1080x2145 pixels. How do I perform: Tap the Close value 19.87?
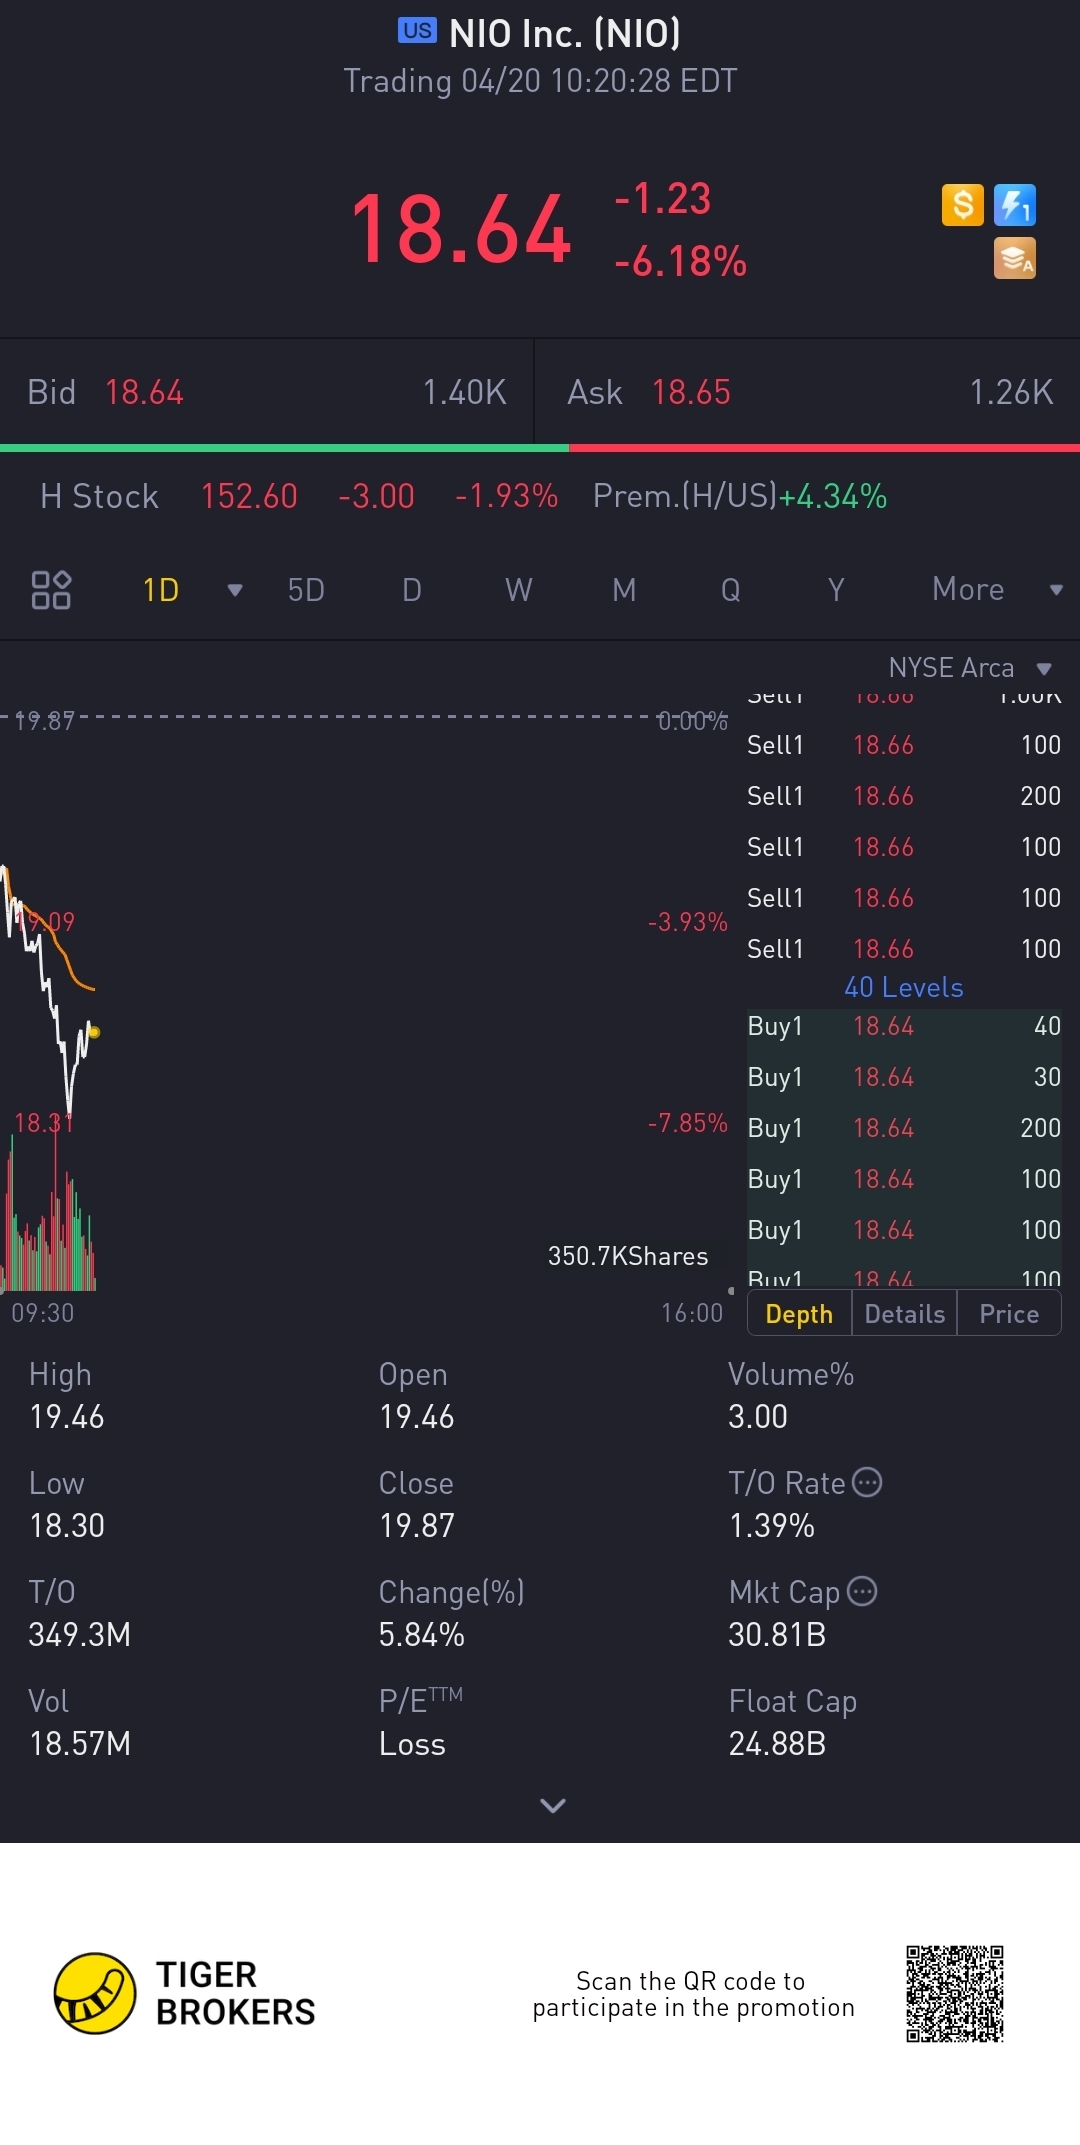[417, 1526]
